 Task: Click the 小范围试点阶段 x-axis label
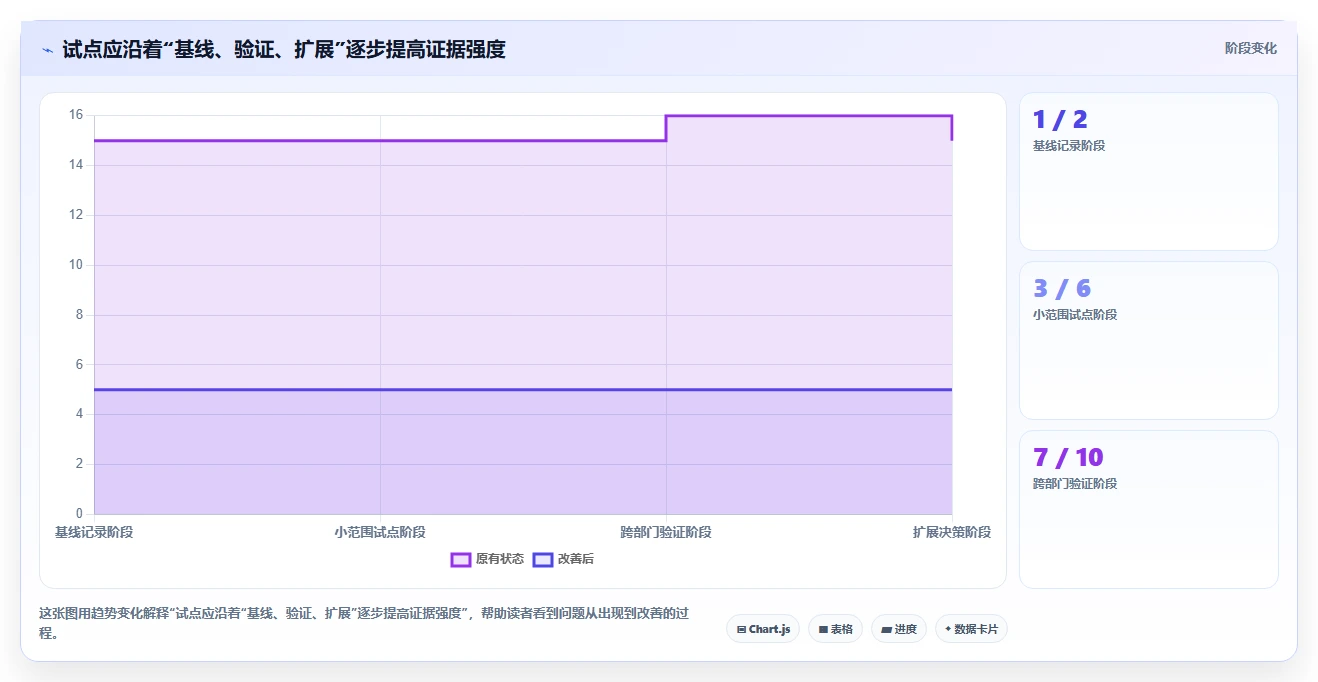tap(380, 532)
